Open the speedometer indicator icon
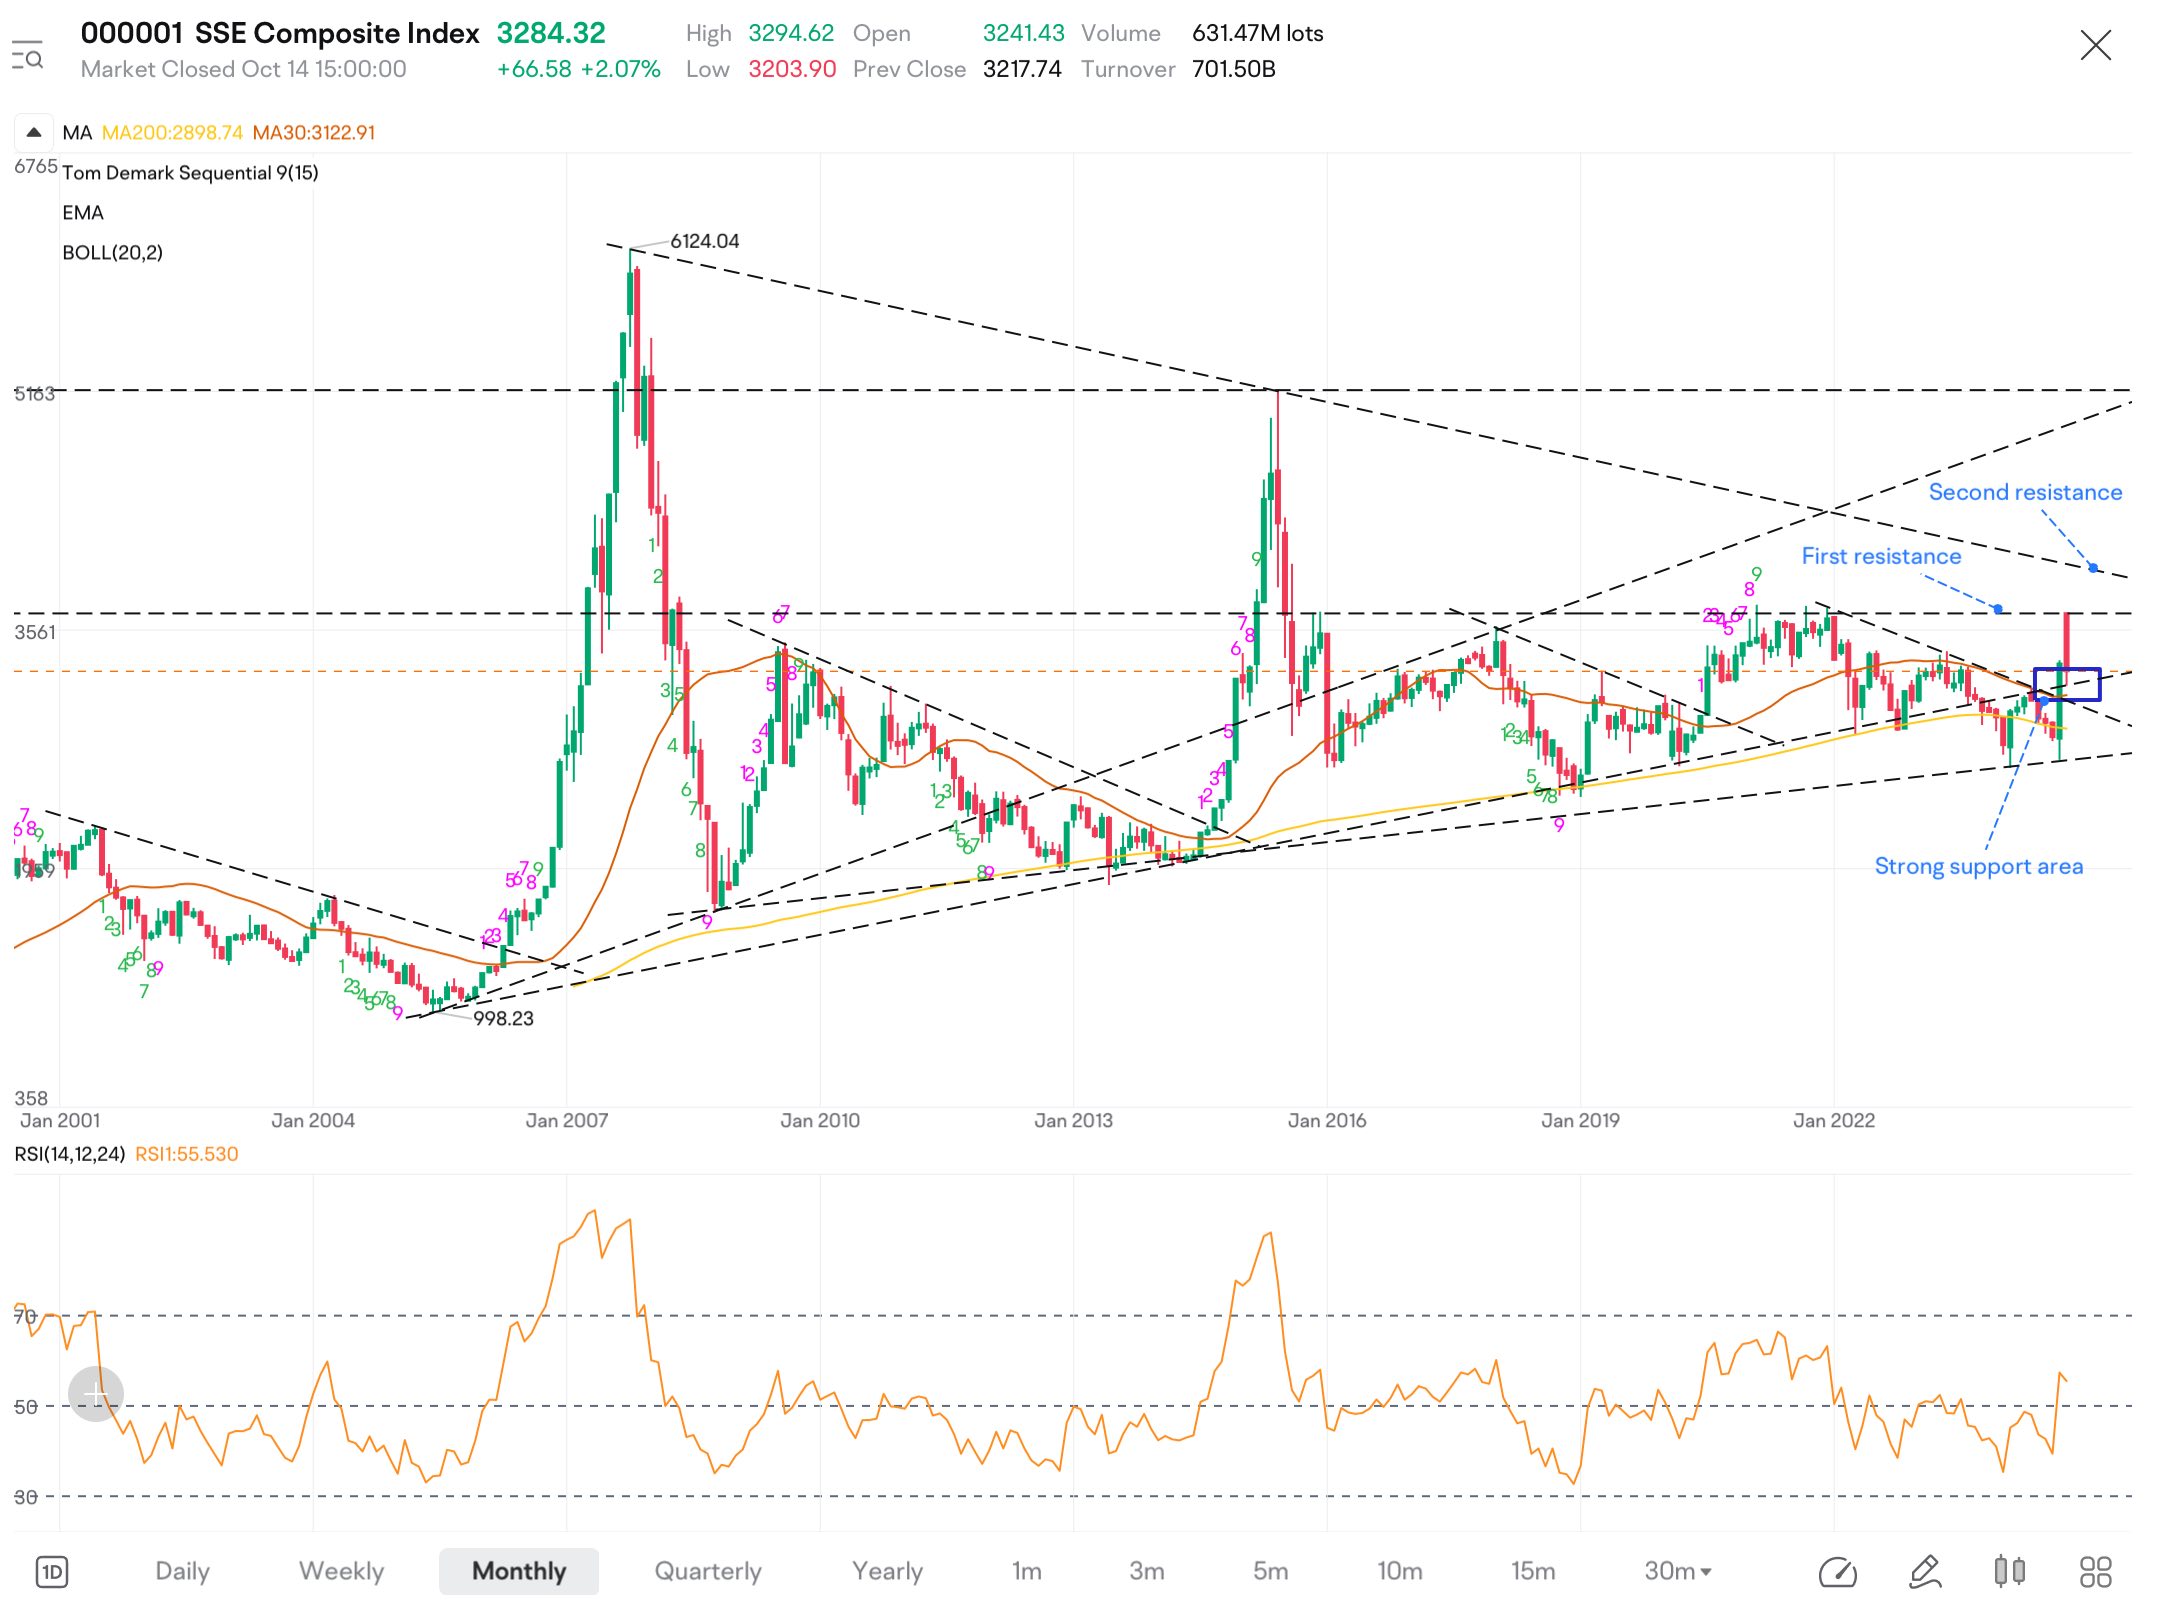 tap(1838, 1572)
